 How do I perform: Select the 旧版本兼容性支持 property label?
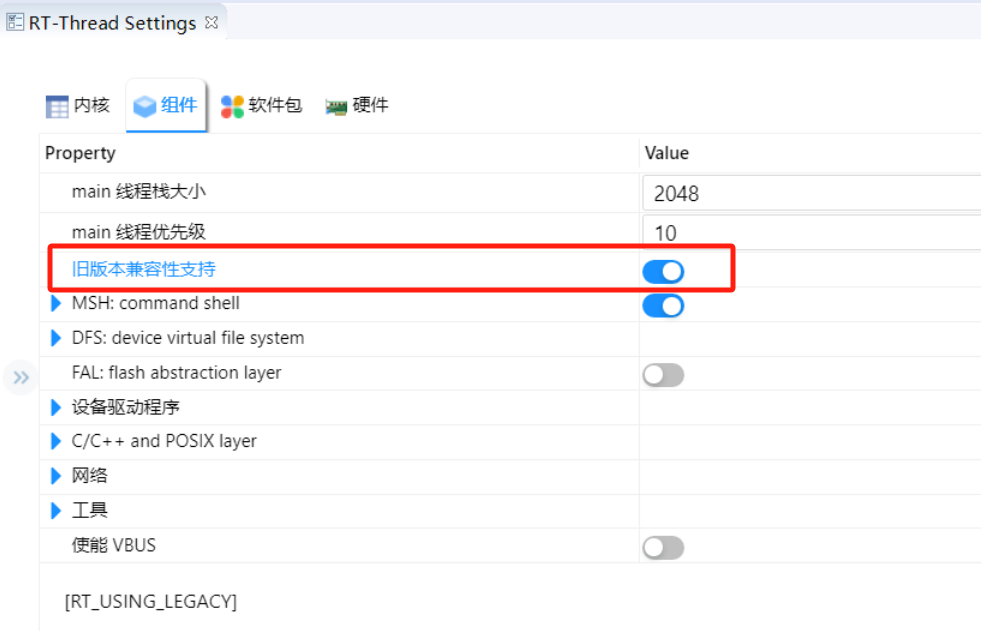pyautogui.click(x=144, y=269)
